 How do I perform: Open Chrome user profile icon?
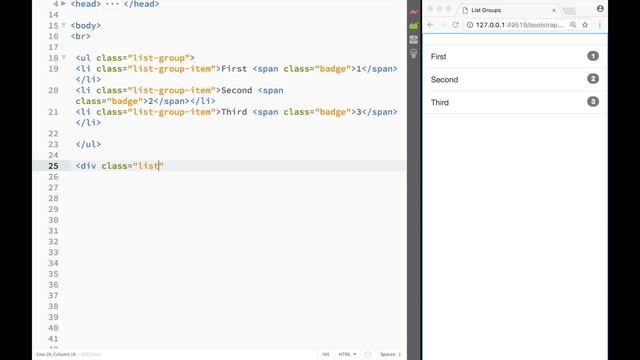coord(600,9)
